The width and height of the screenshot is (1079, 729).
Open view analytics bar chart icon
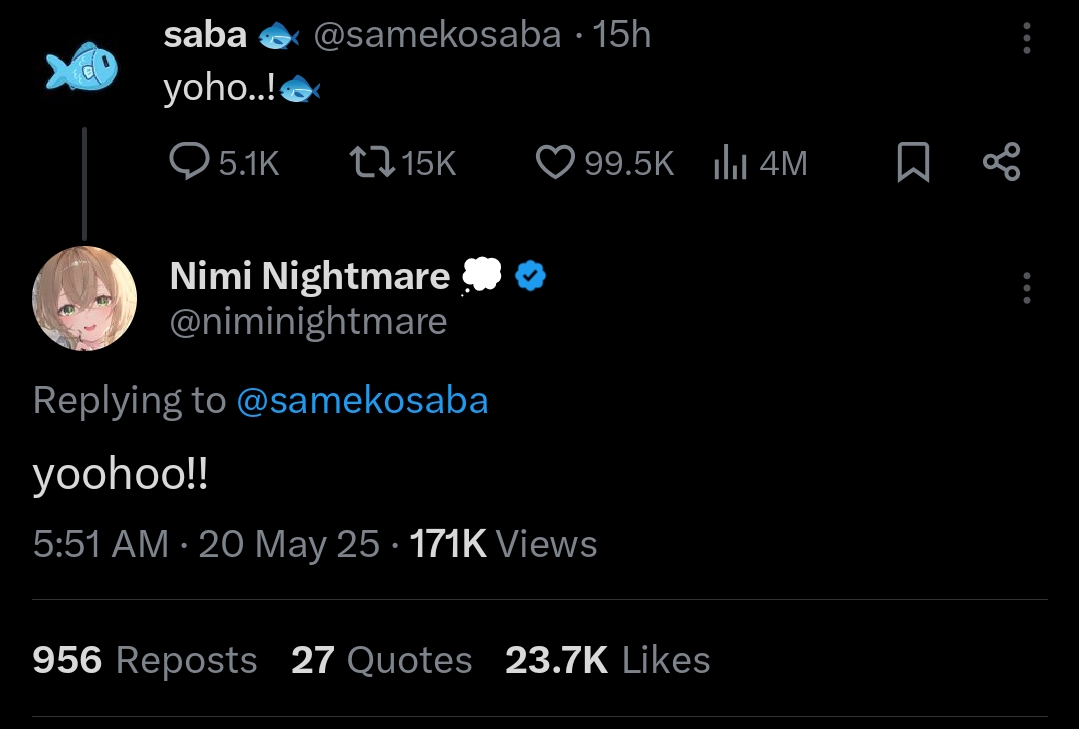tap(731, 162)
